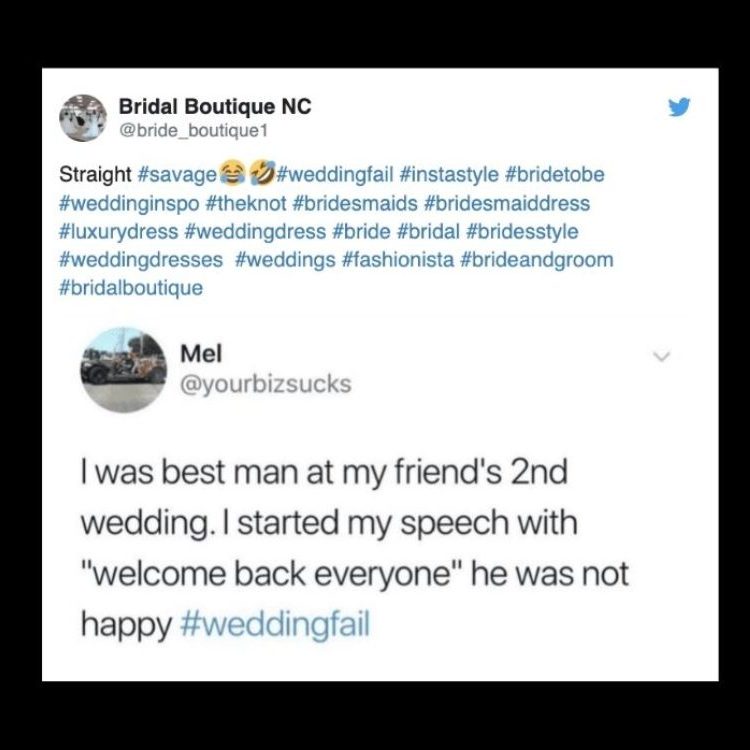
Task: Open the @bride_boutique1 handle
Action: point(193,130)
